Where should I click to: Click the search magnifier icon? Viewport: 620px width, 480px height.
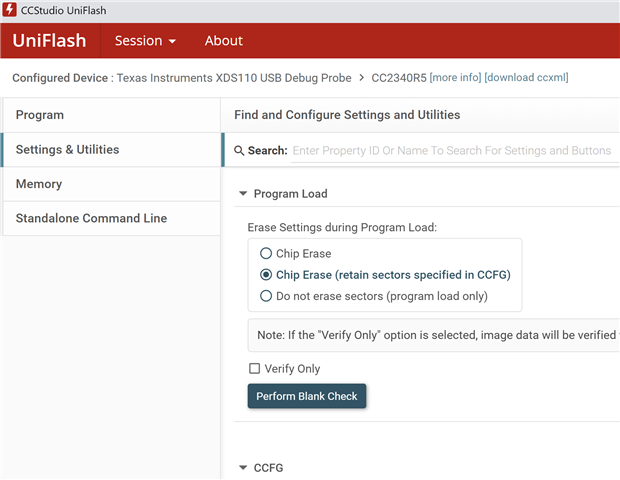pos(239,151)
